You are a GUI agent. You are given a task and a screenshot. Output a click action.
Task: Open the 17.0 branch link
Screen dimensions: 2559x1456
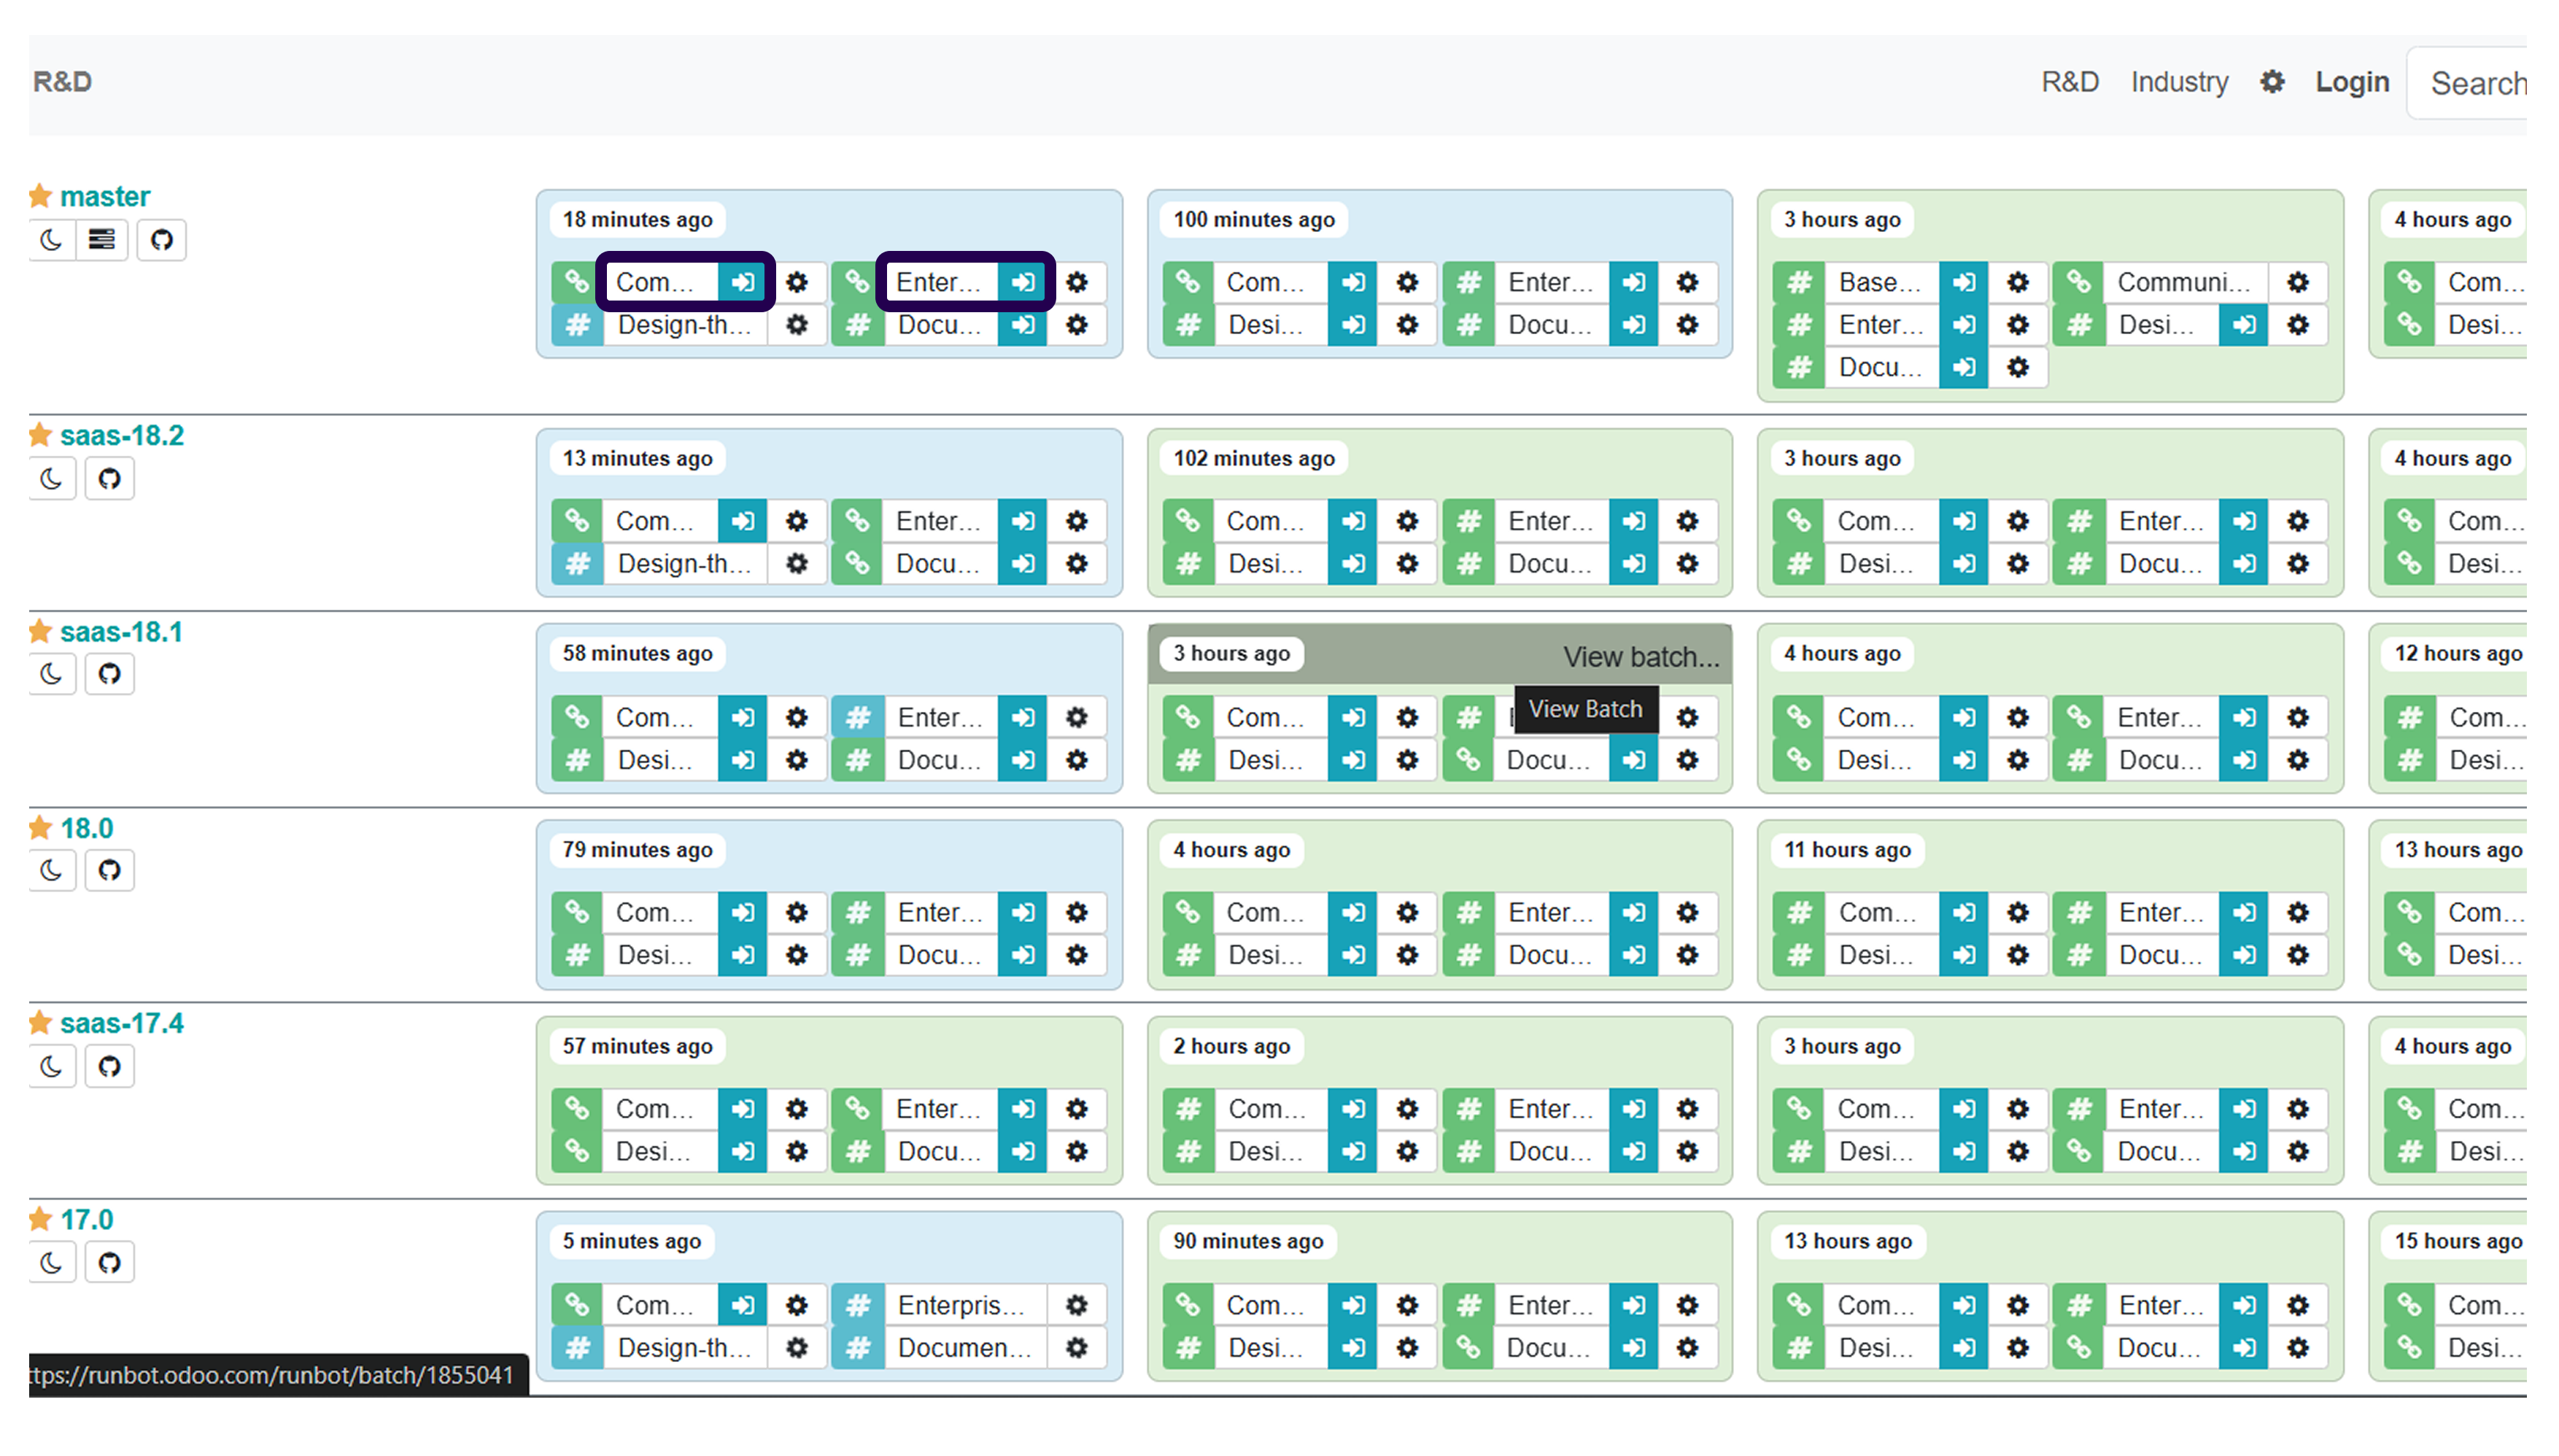click(87, 1220)
